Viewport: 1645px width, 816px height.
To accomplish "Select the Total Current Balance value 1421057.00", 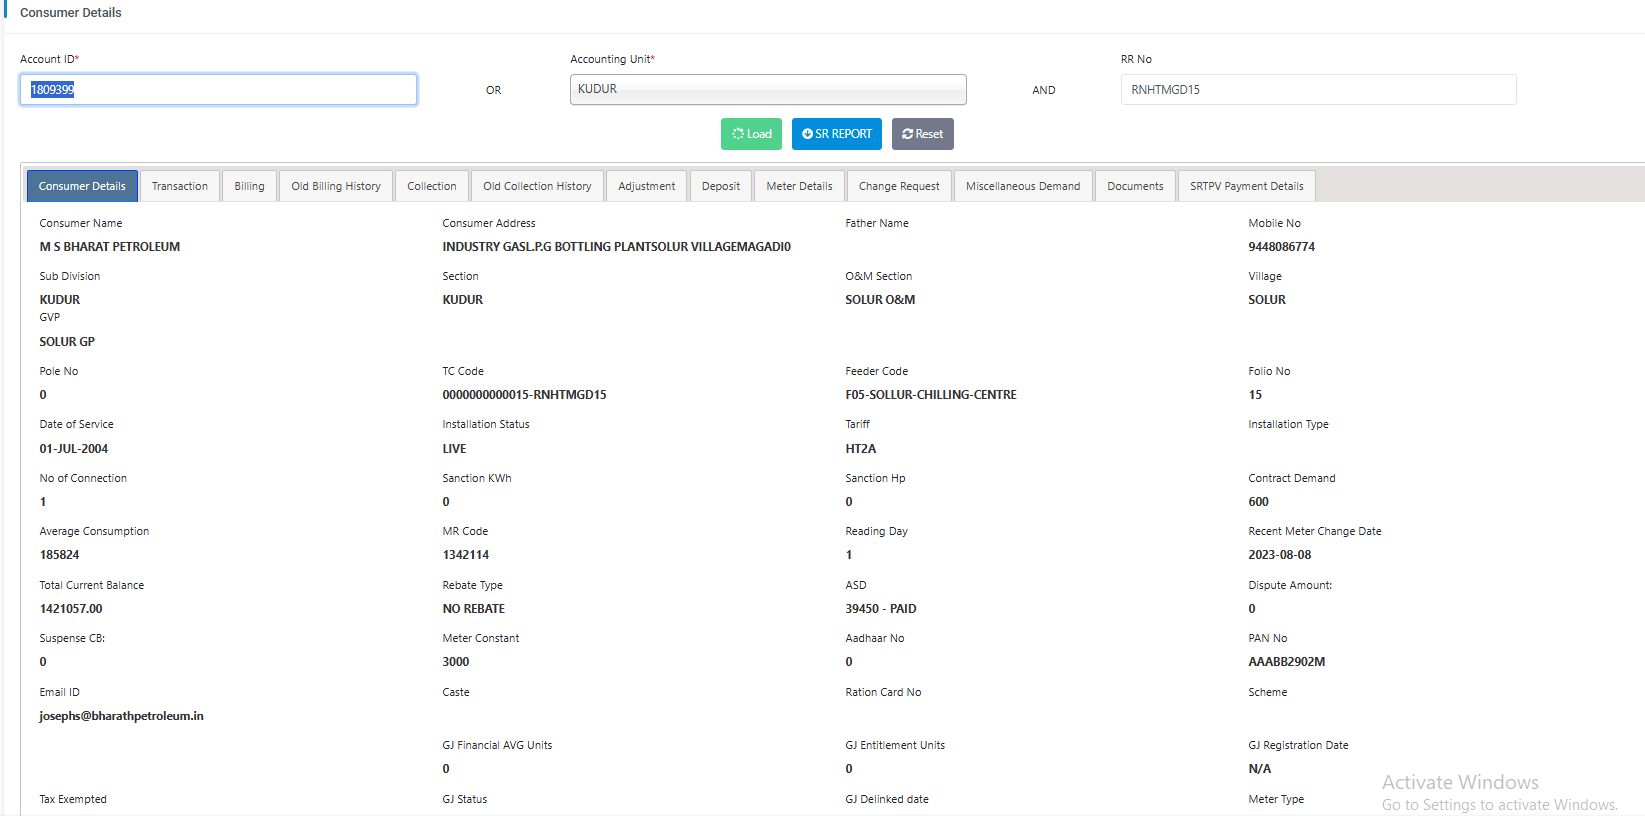I will tap(71, 609).
